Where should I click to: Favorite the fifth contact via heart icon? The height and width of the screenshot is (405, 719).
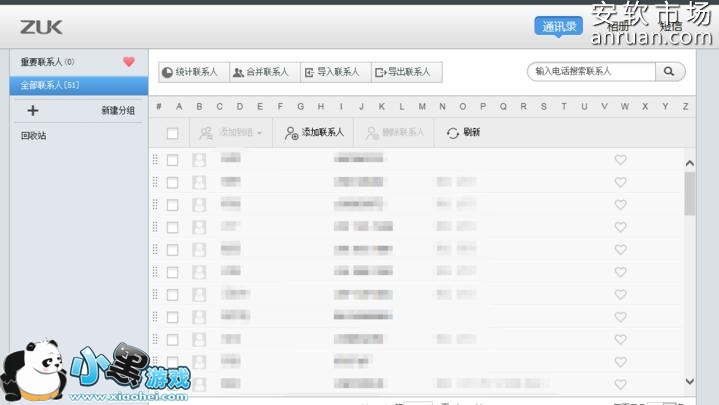coord(620,250)
